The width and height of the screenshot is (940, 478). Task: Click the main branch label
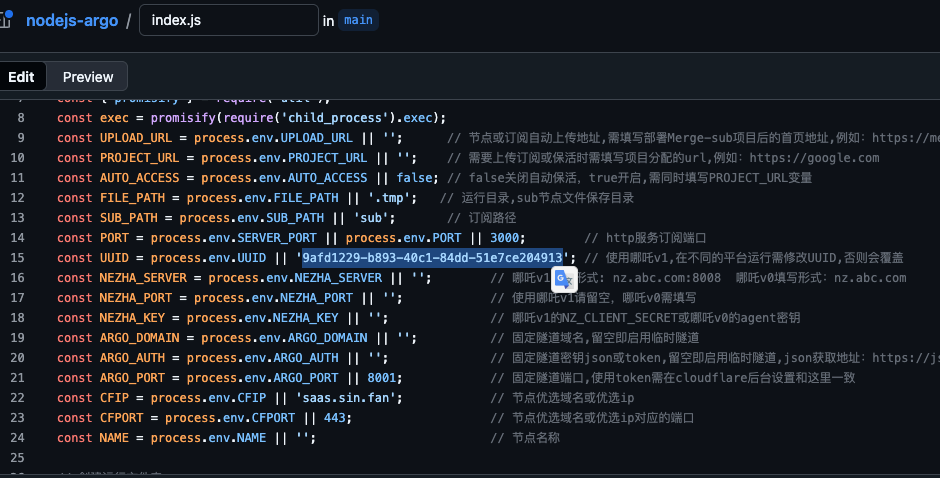[x=359, y=20]
